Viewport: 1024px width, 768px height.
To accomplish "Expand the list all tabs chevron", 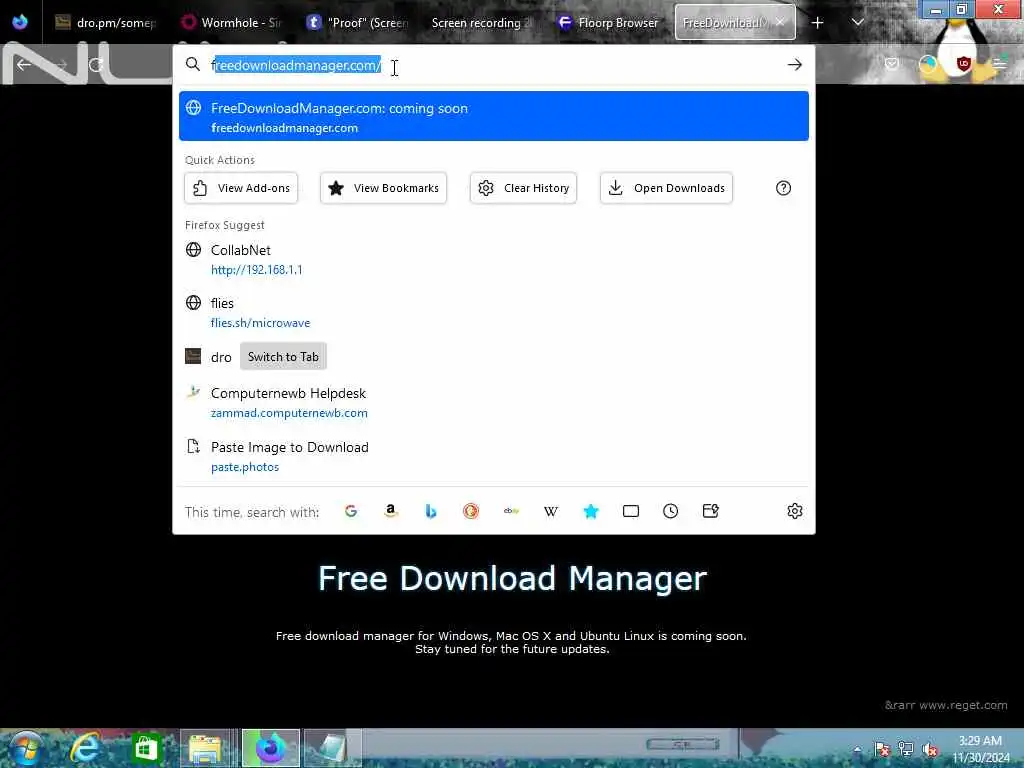I will pos(858,23).
